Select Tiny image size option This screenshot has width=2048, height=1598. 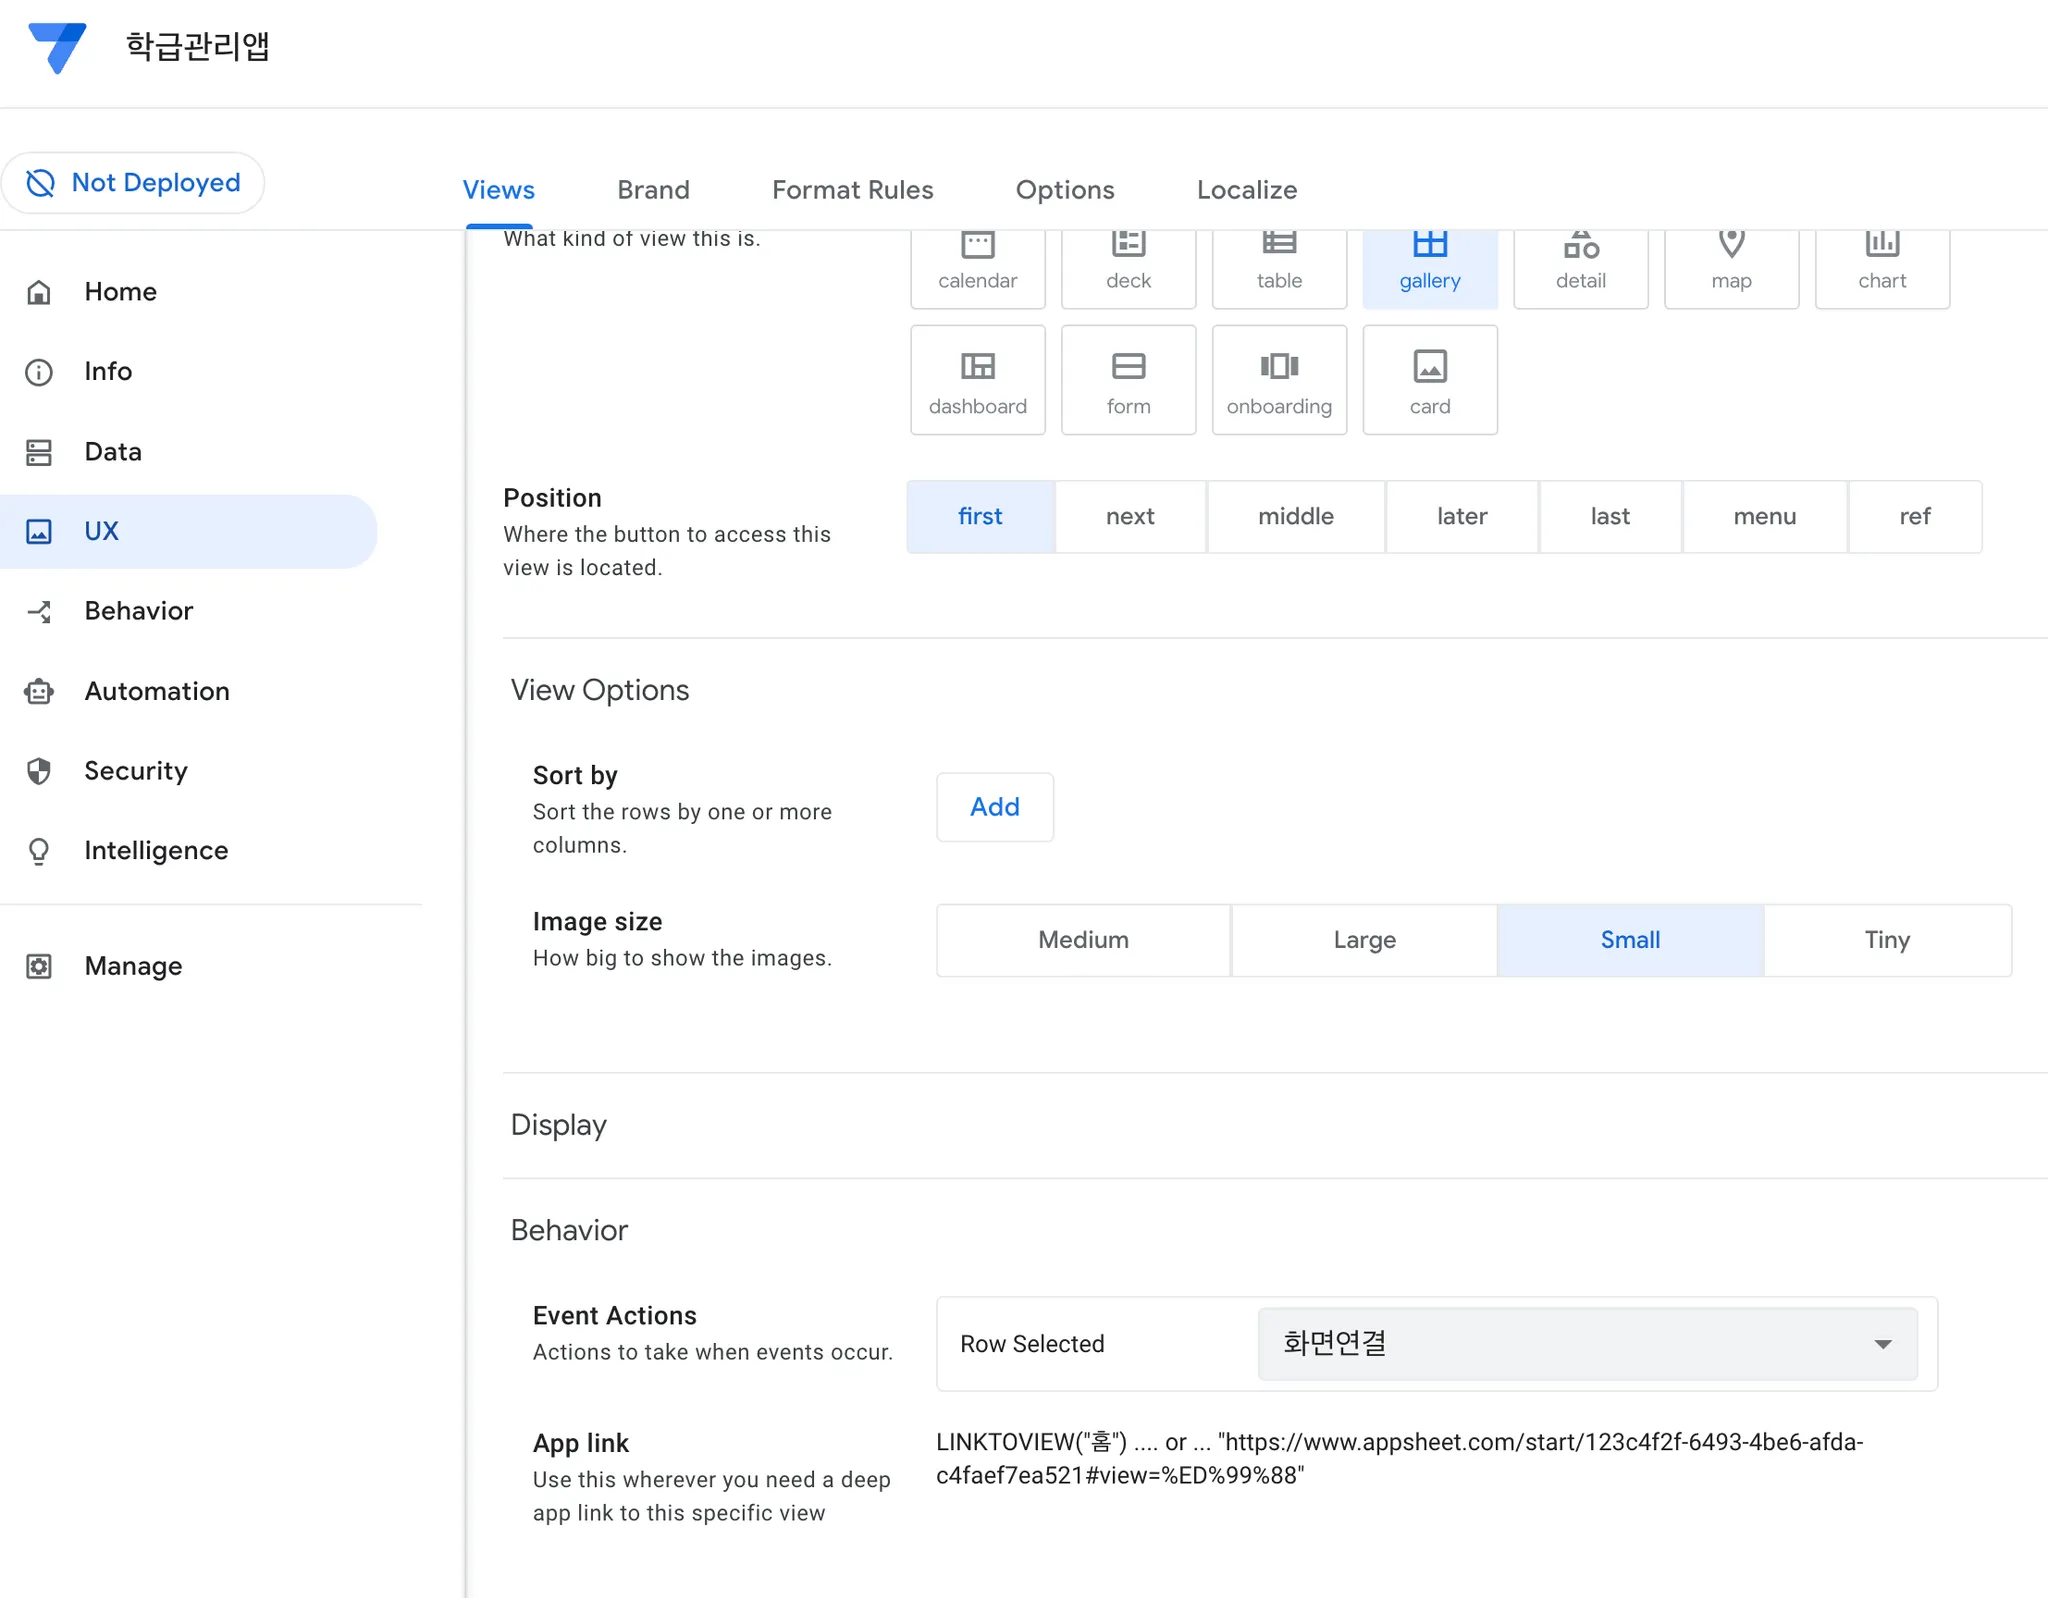tap(1886, 940)
